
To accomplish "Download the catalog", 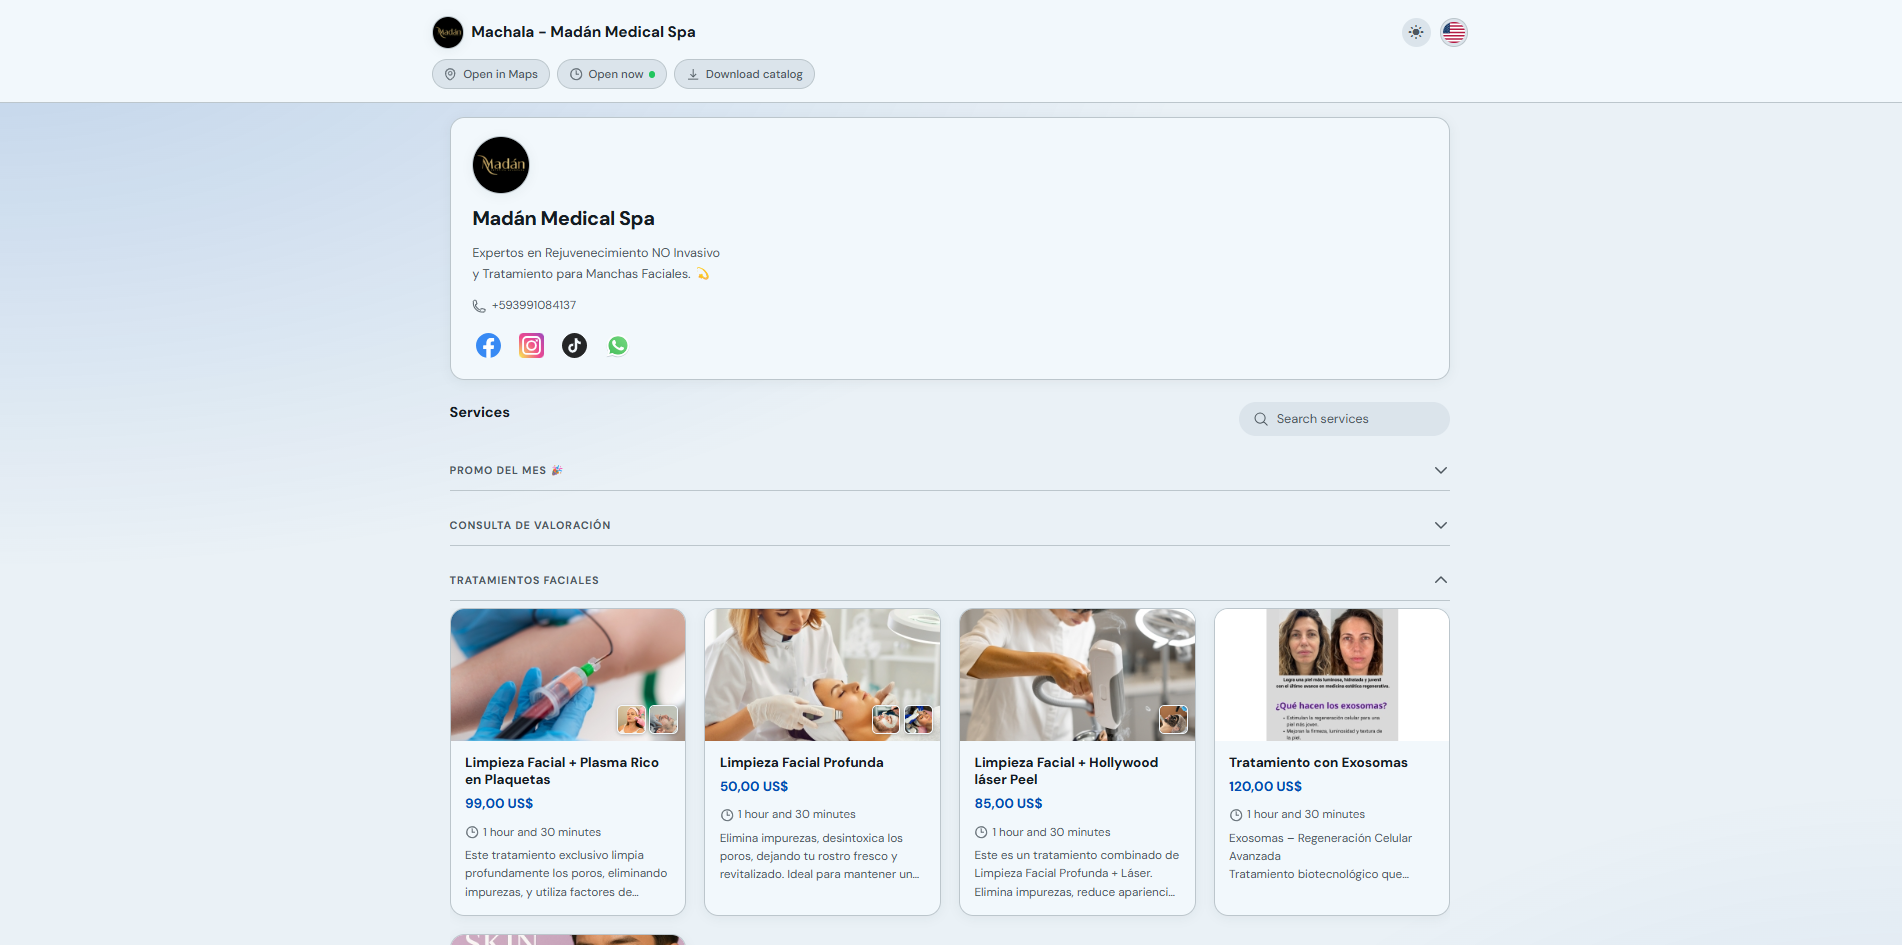I will pos(744,74).
